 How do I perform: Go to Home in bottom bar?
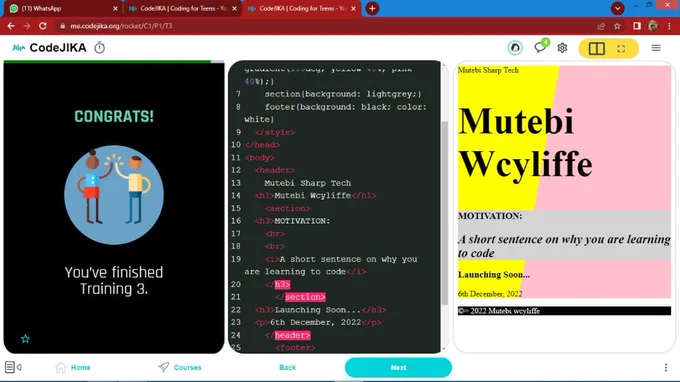[x=73, y=367]
